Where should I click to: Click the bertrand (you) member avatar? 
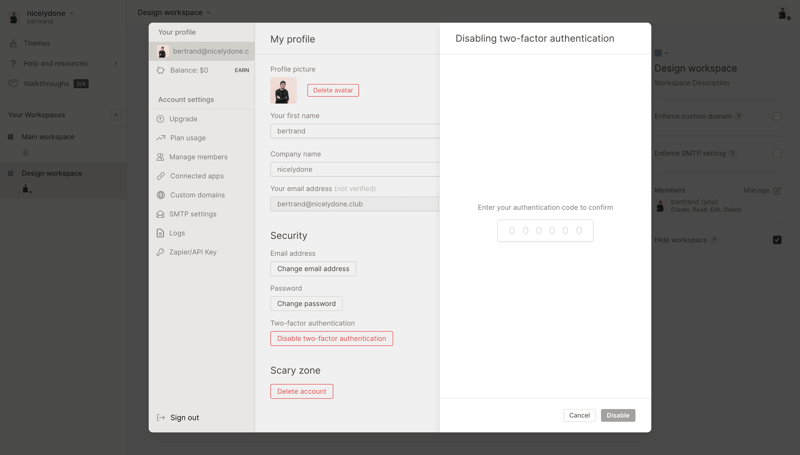tap(660, 206)
